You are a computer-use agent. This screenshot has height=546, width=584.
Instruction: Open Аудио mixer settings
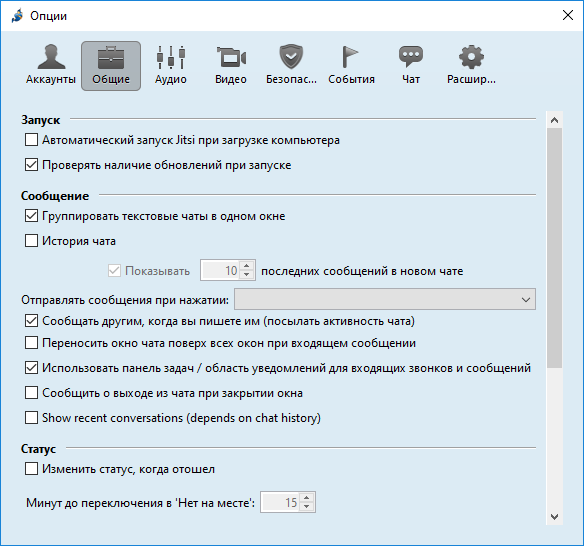[x=171, y=66]
